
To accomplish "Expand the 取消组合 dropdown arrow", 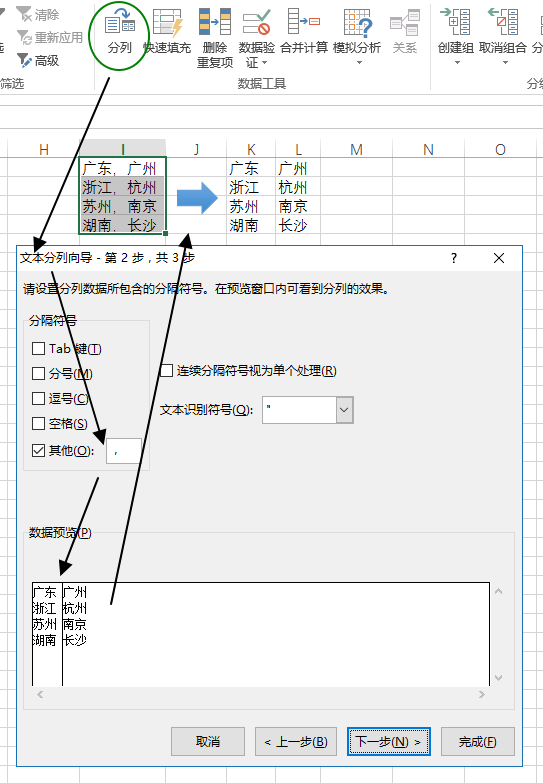I will tap(505, 63).
